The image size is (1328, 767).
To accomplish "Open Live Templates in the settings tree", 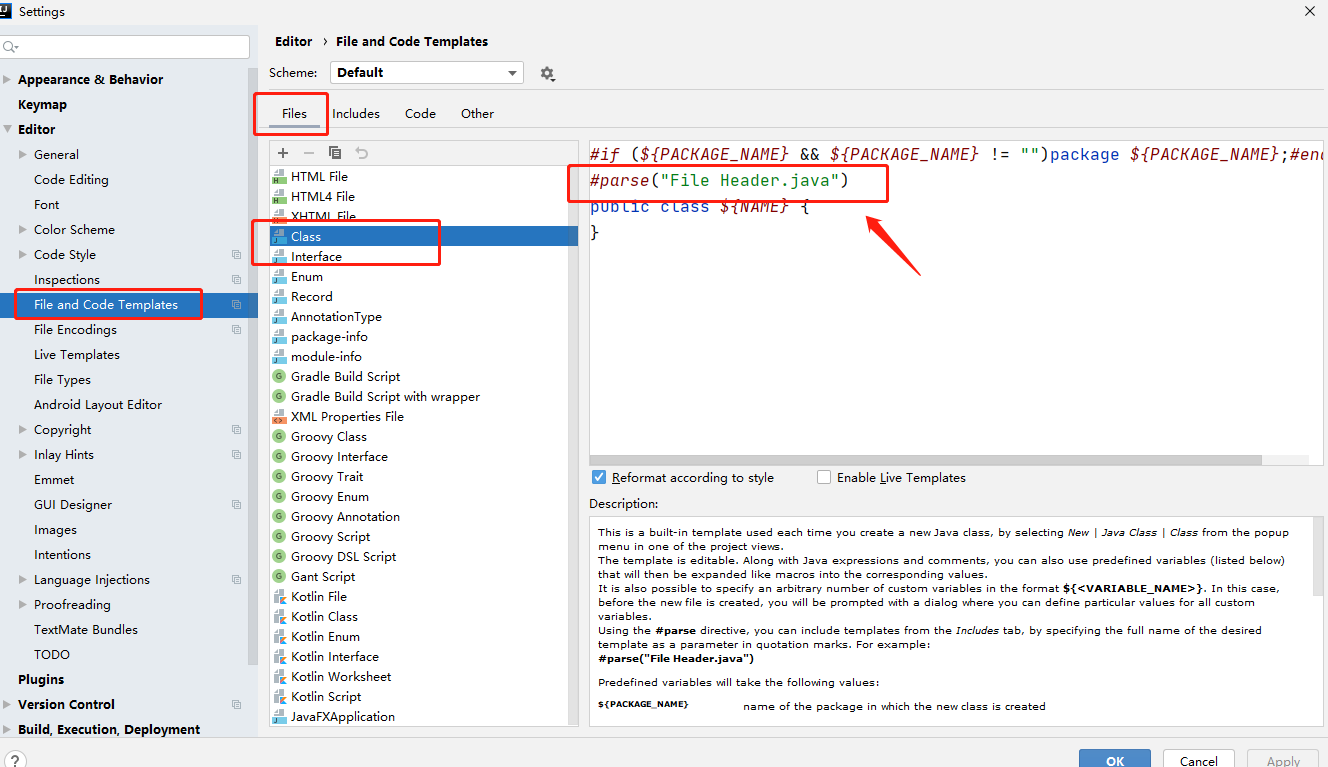I will click(x=76, y=355).
